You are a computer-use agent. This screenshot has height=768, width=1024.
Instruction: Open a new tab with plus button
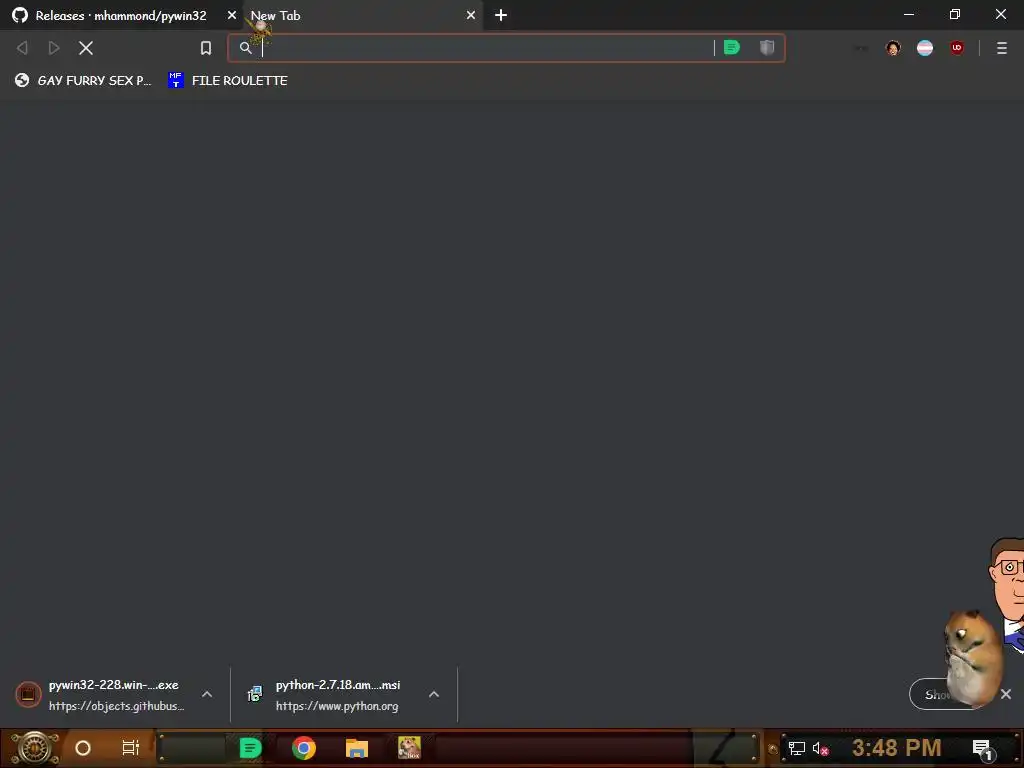coord(501,15)
